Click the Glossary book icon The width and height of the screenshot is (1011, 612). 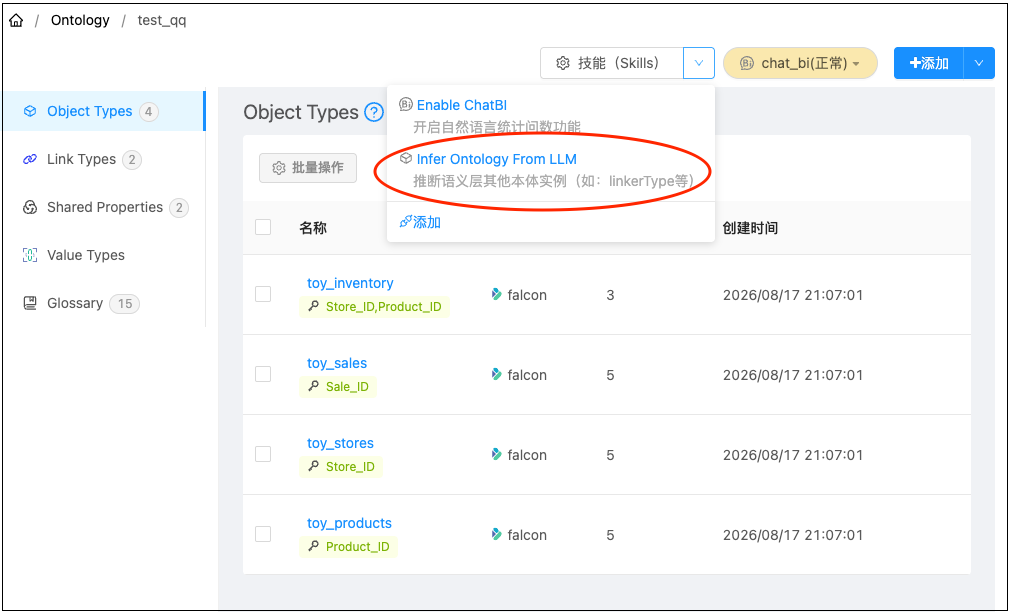point(30,303)
